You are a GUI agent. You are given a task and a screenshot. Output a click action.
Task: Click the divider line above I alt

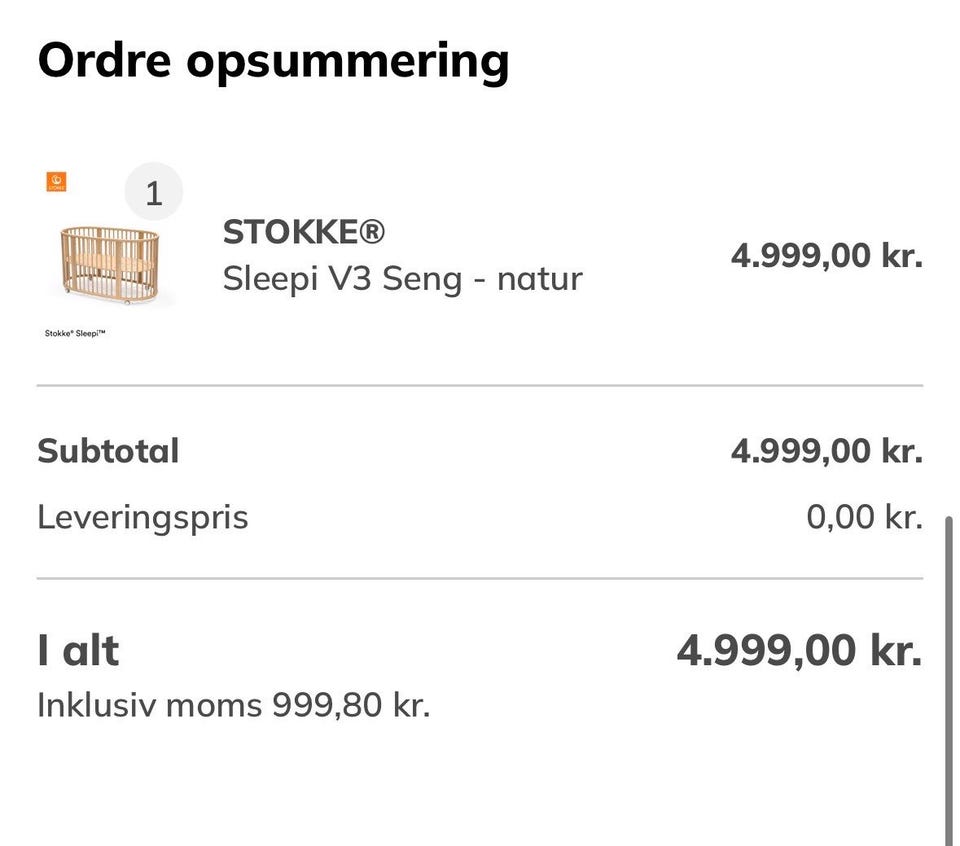tap(480, 578)
